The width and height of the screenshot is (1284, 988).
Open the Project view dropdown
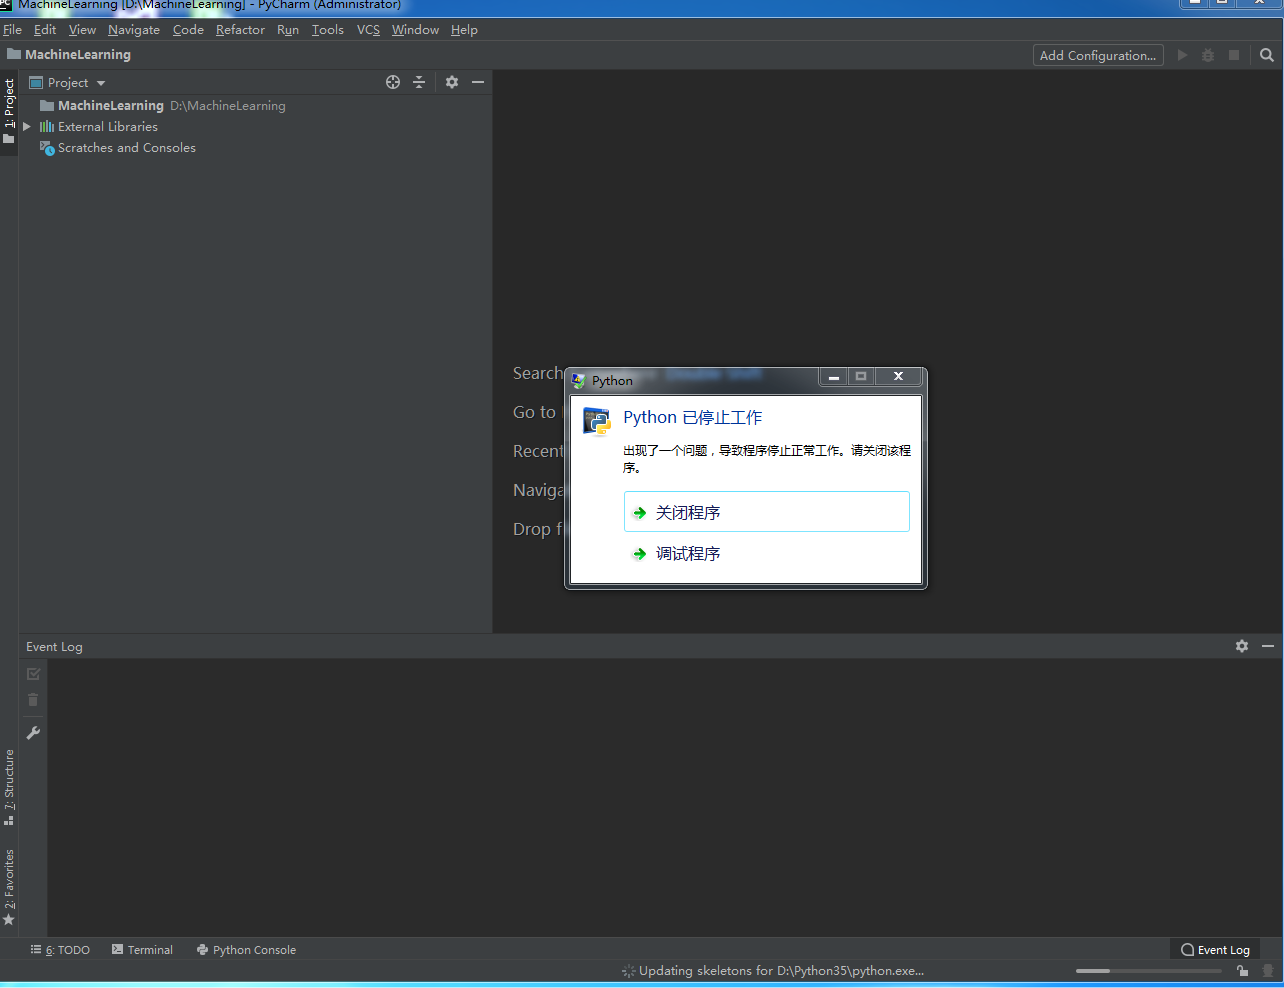68,83
